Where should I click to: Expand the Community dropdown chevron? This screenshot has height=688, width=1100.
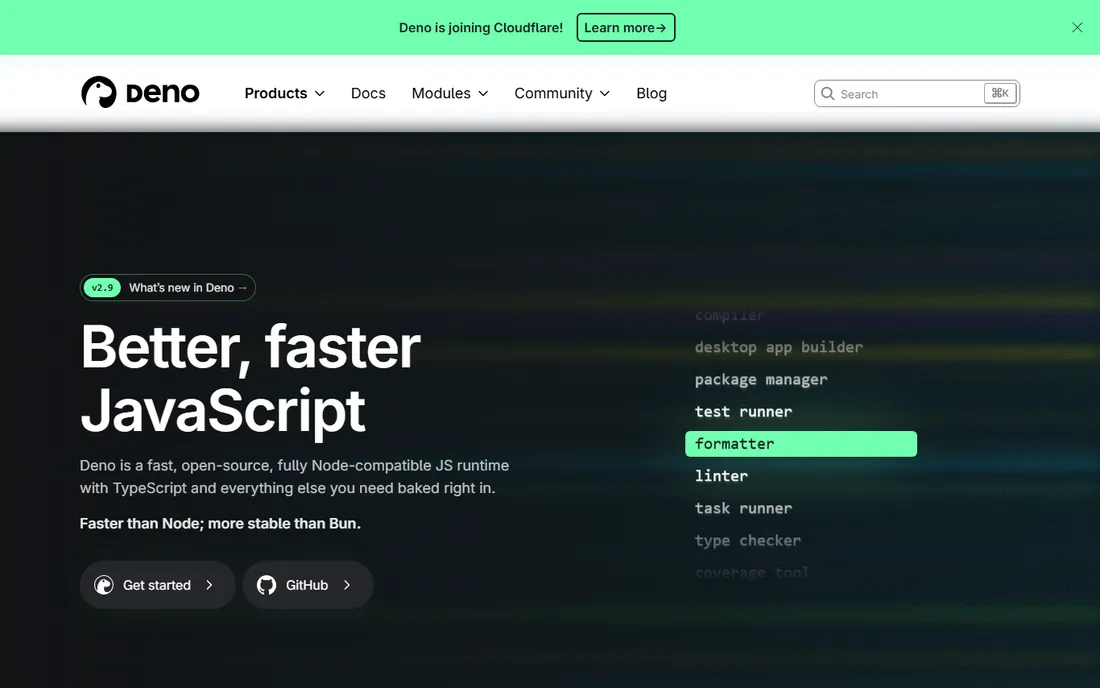click(x=605, y=93)
